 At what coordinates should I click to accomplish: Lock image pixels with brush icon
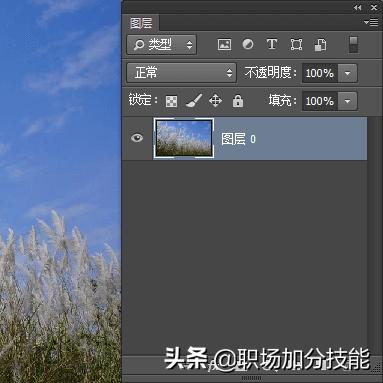pos(194,101)
